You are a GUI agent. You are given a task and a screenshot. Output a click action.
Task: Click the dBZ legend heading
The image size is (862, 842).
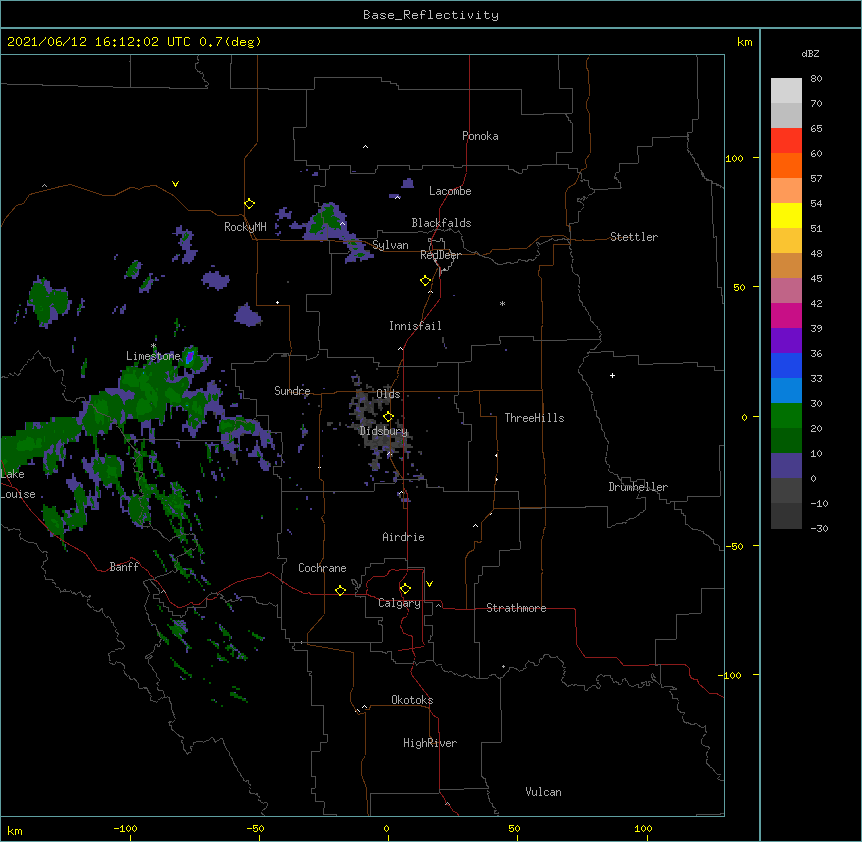pyautogui.click(x=810, y=53)
